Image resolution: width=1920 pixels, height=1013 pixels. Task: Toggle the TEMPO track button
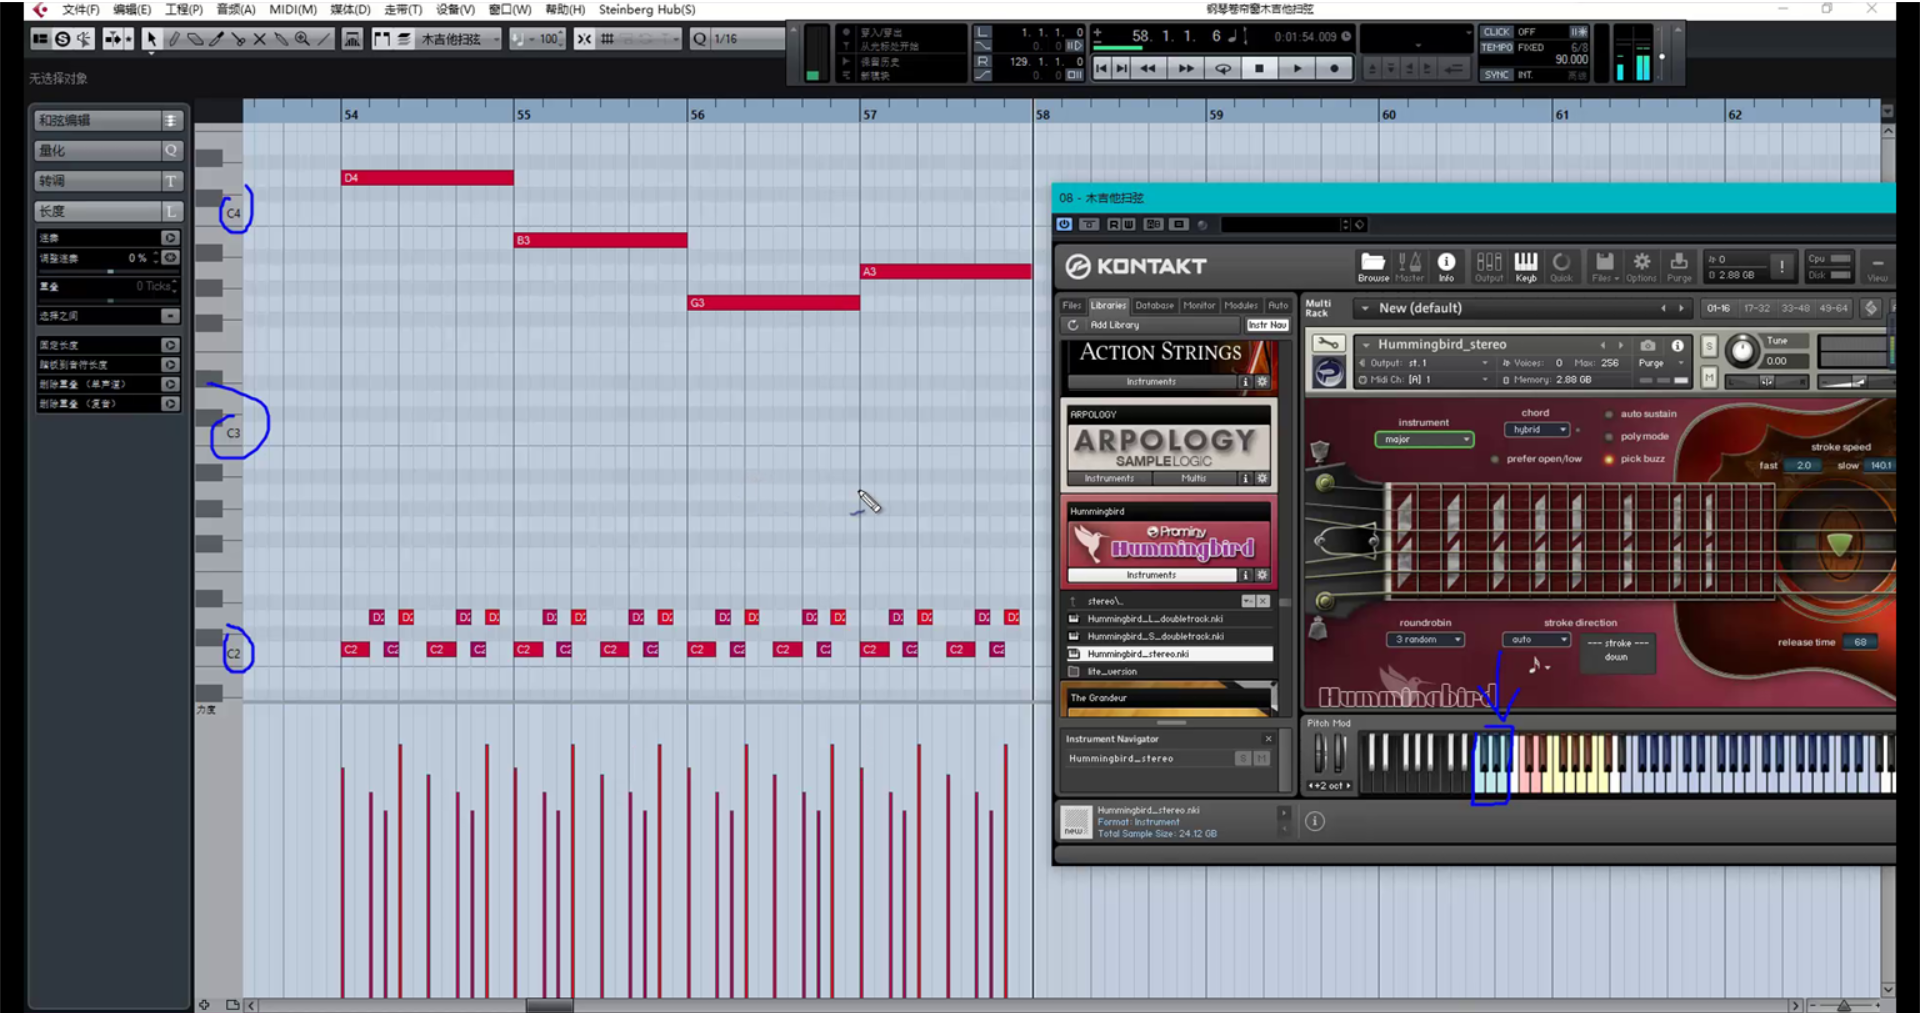point(1497,47)
